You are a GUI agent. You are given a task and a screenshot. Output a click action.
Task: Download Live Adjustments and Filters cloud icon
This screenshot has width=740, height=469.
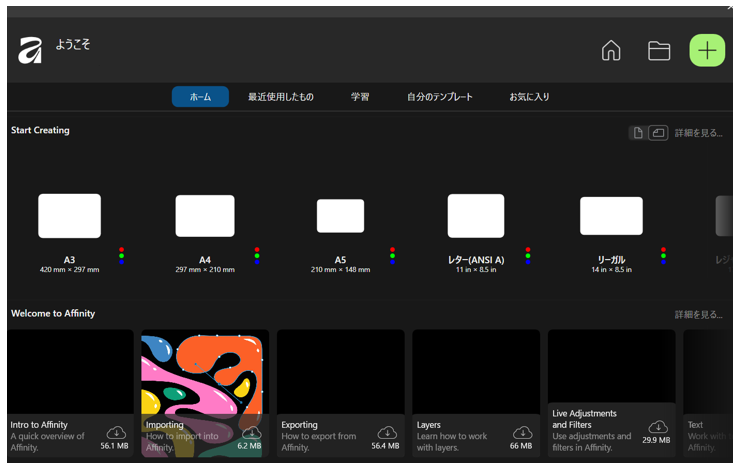tap(658, 427)
